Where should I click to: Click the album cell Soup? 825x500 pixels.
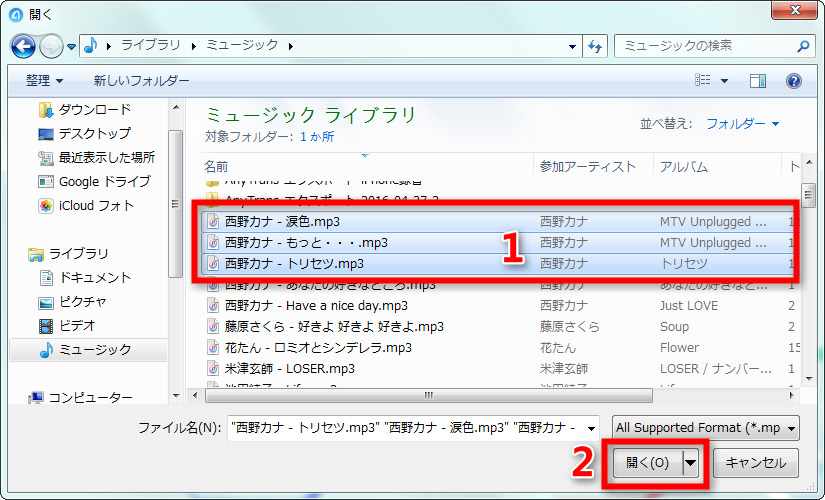(x=674, y=327)
